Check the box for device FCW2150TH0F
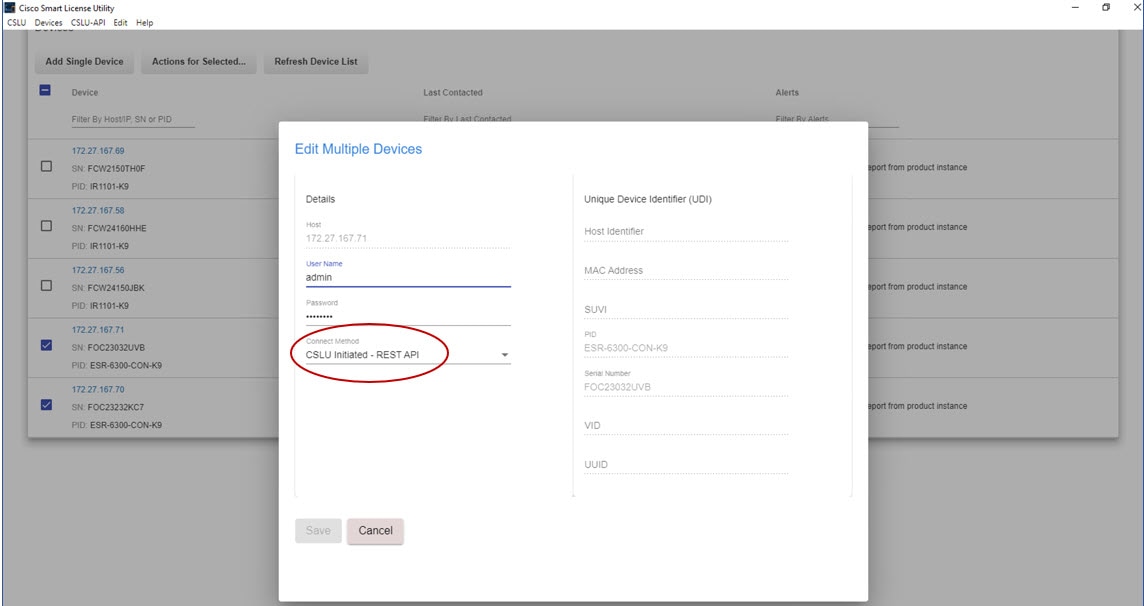Image resolution: width=1144 pixels, height=606 pixels. [47, 166]
